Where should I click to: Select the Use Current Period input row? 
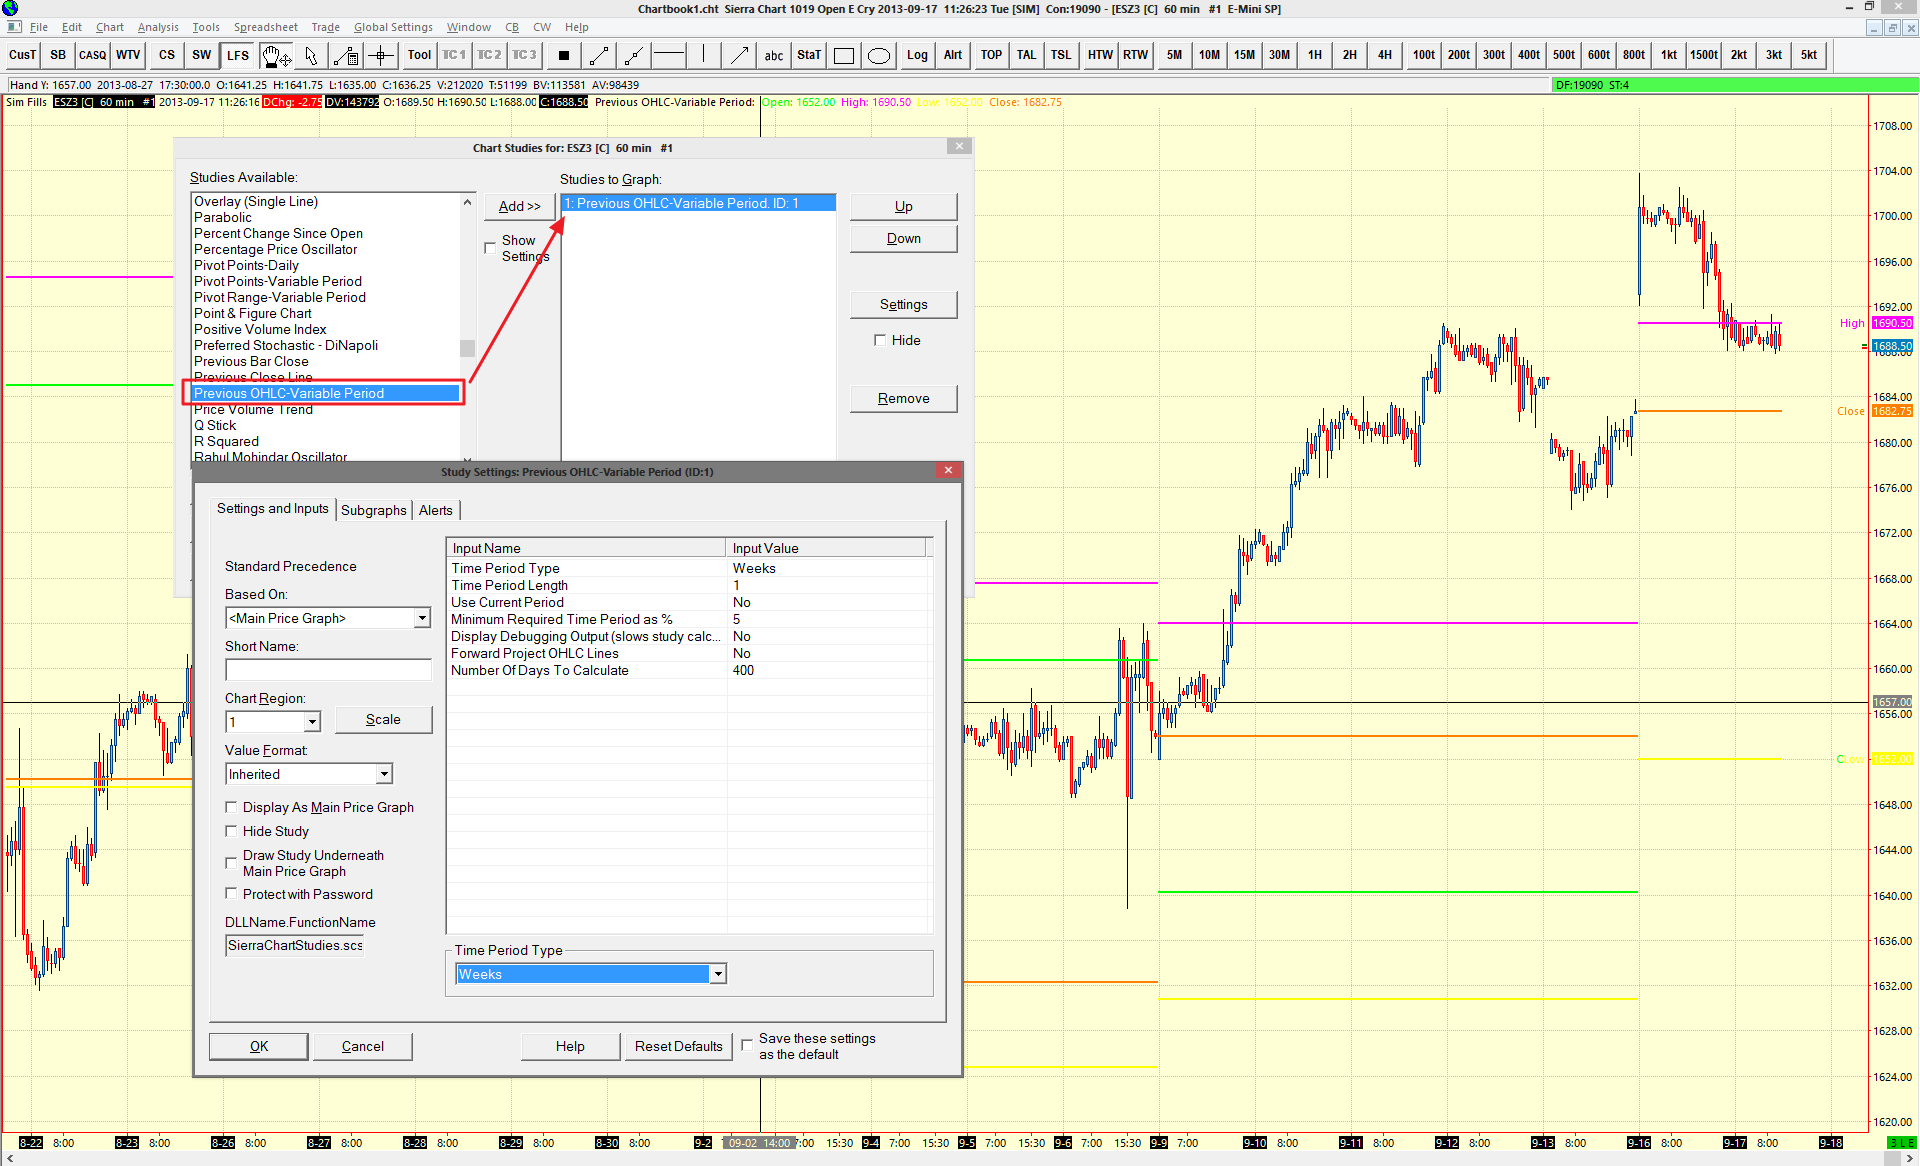[x=689, y=602]
